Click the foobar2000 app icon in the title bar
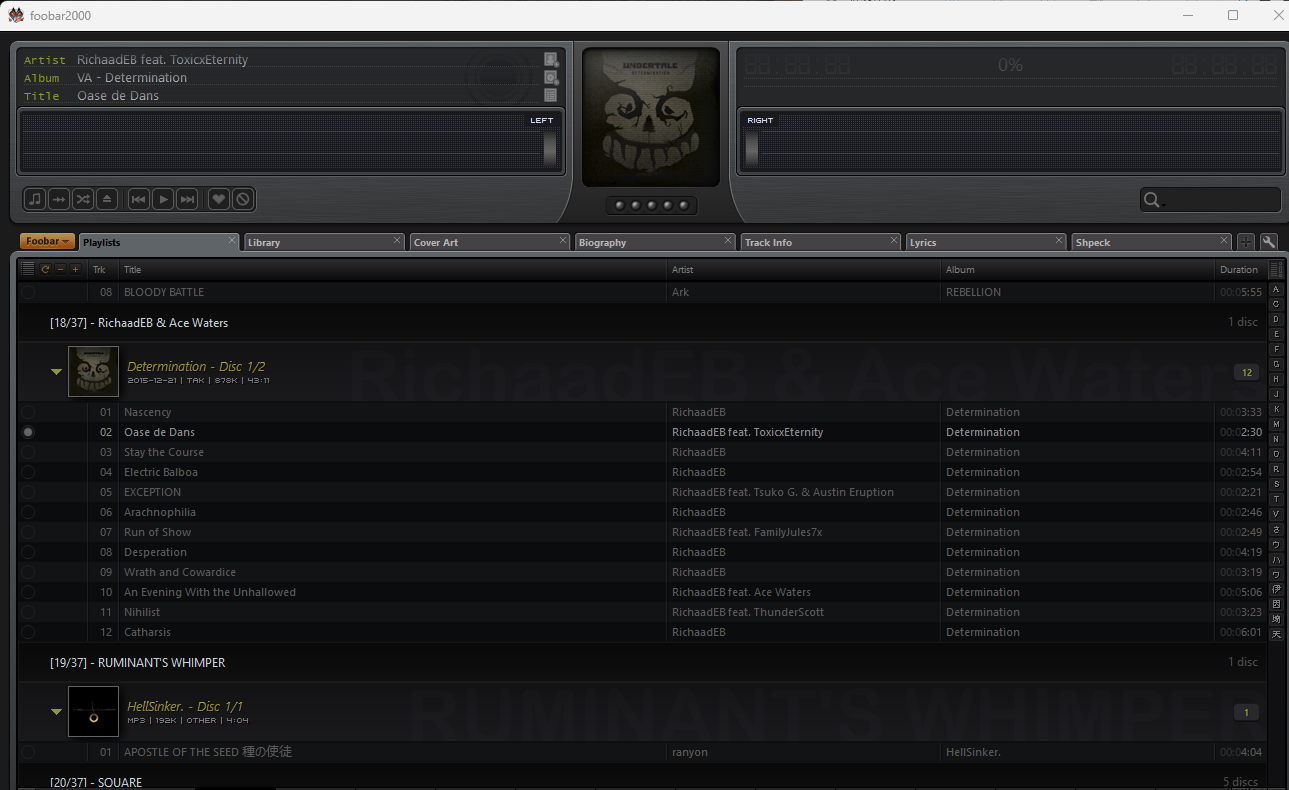Screen dimensions: 1289x790 click(x=16, y=15)
